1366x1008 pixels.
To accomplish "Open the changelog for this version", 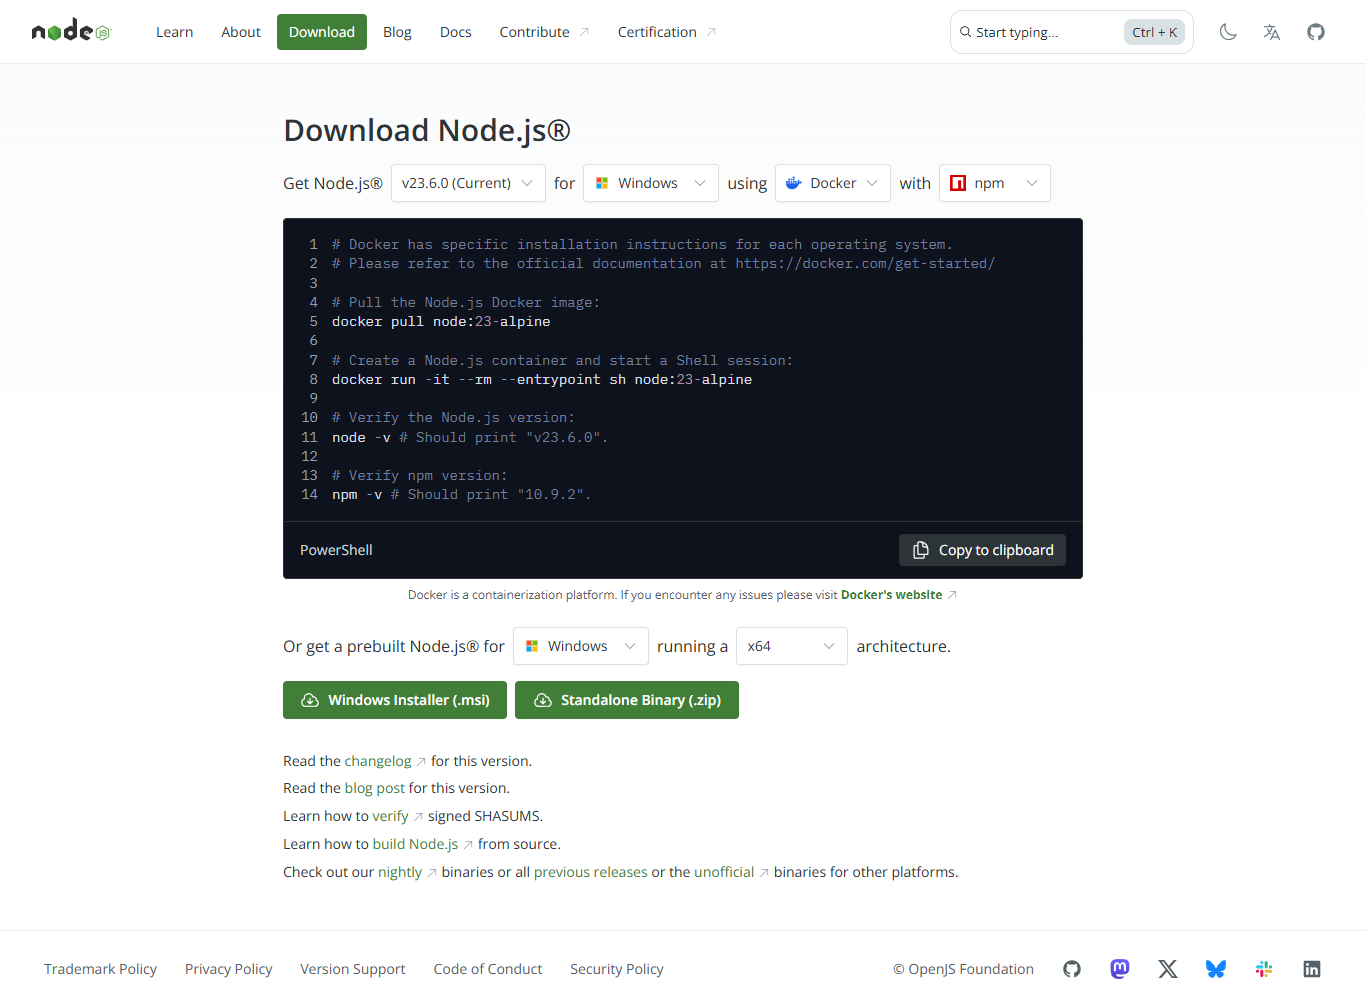I will click(377, 760).
